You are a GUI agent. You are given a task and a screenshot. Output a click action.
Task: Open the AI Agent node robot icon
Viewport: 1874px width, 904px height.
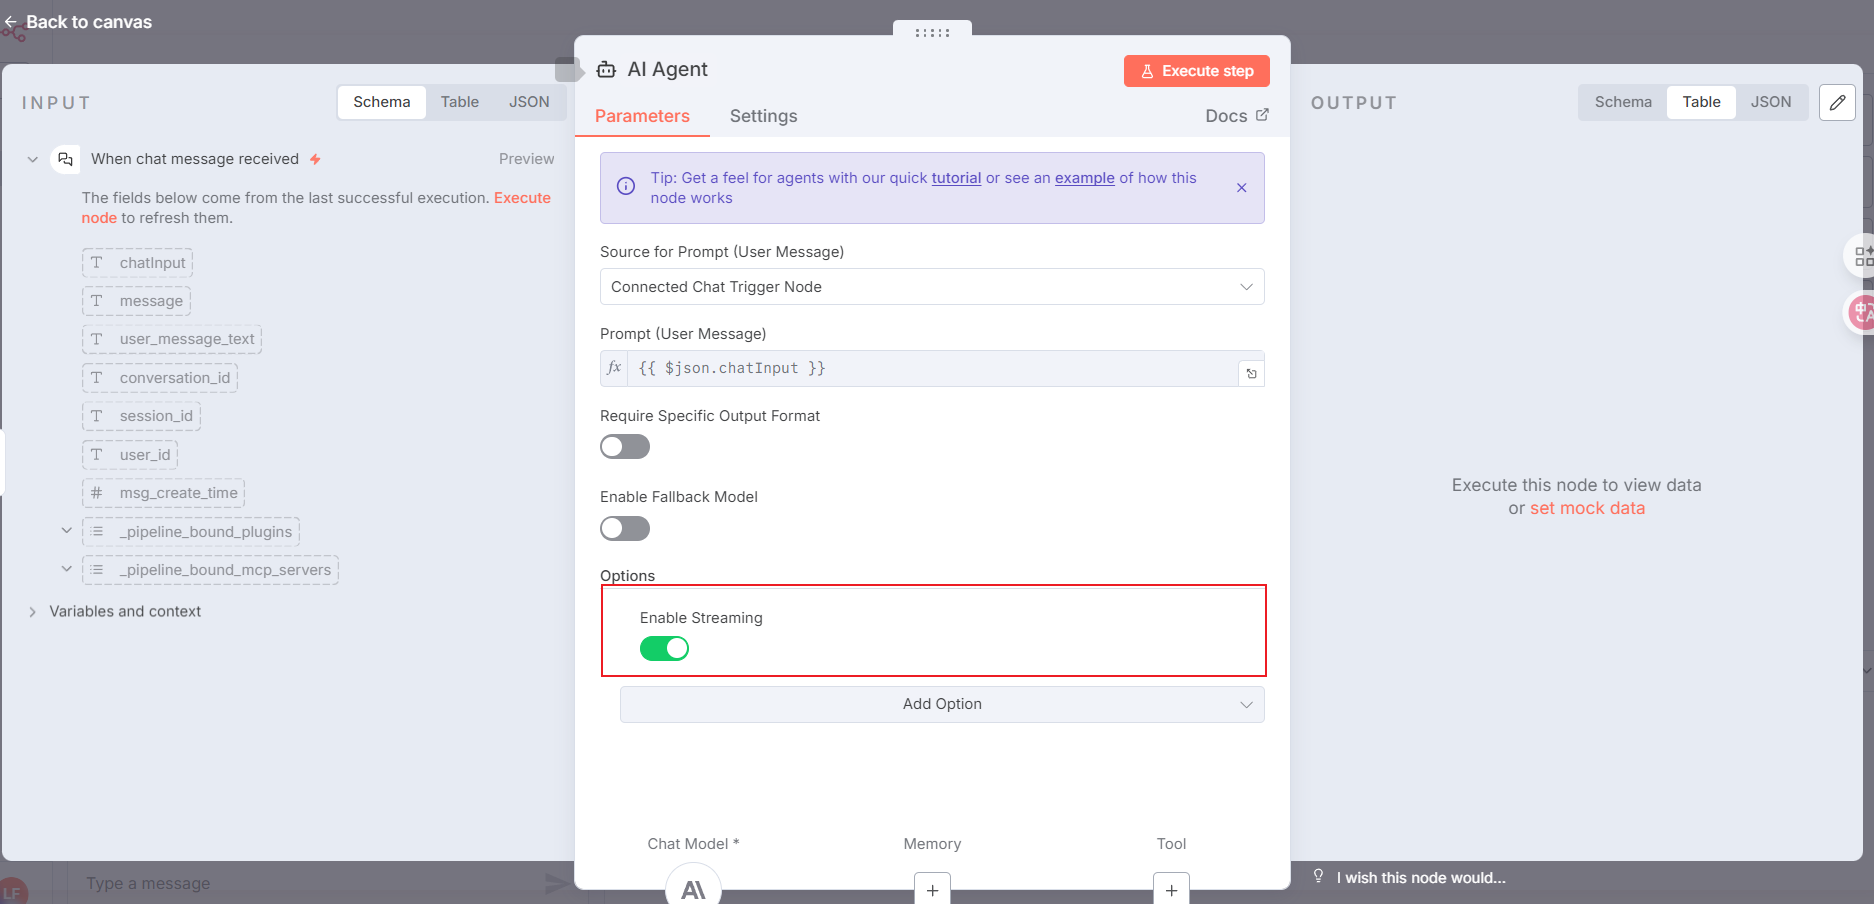(606, 69)
